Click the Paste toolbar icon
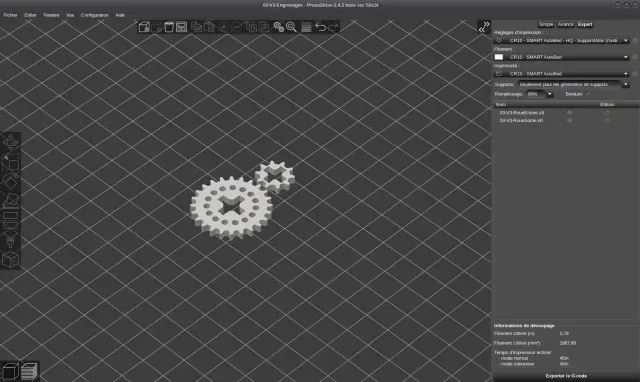 point(209,27)
